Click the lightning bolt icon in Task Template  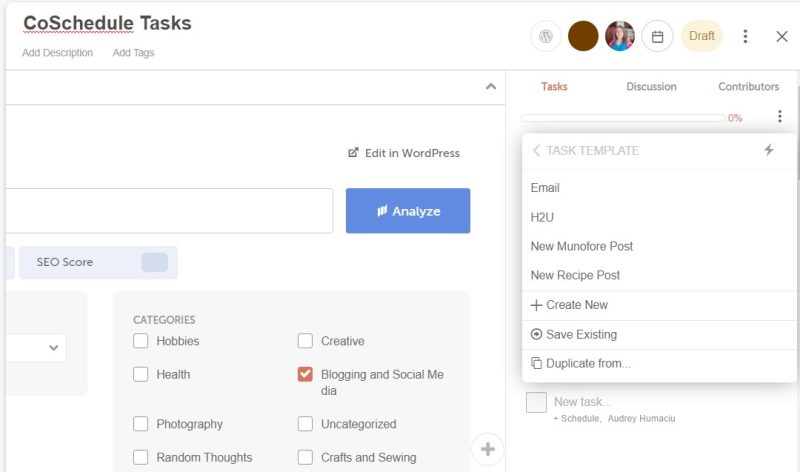pyautogui.click(x=768, y=150)
